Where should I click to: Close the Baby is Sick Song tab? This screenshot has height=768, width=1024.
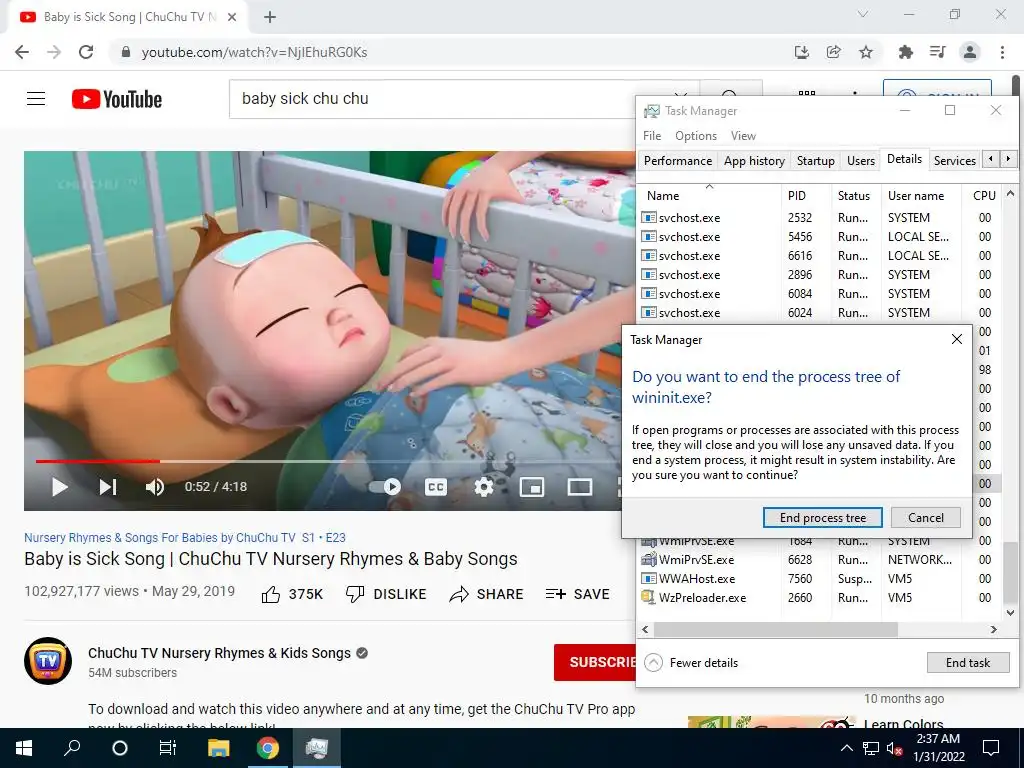[x=232, y=17]
